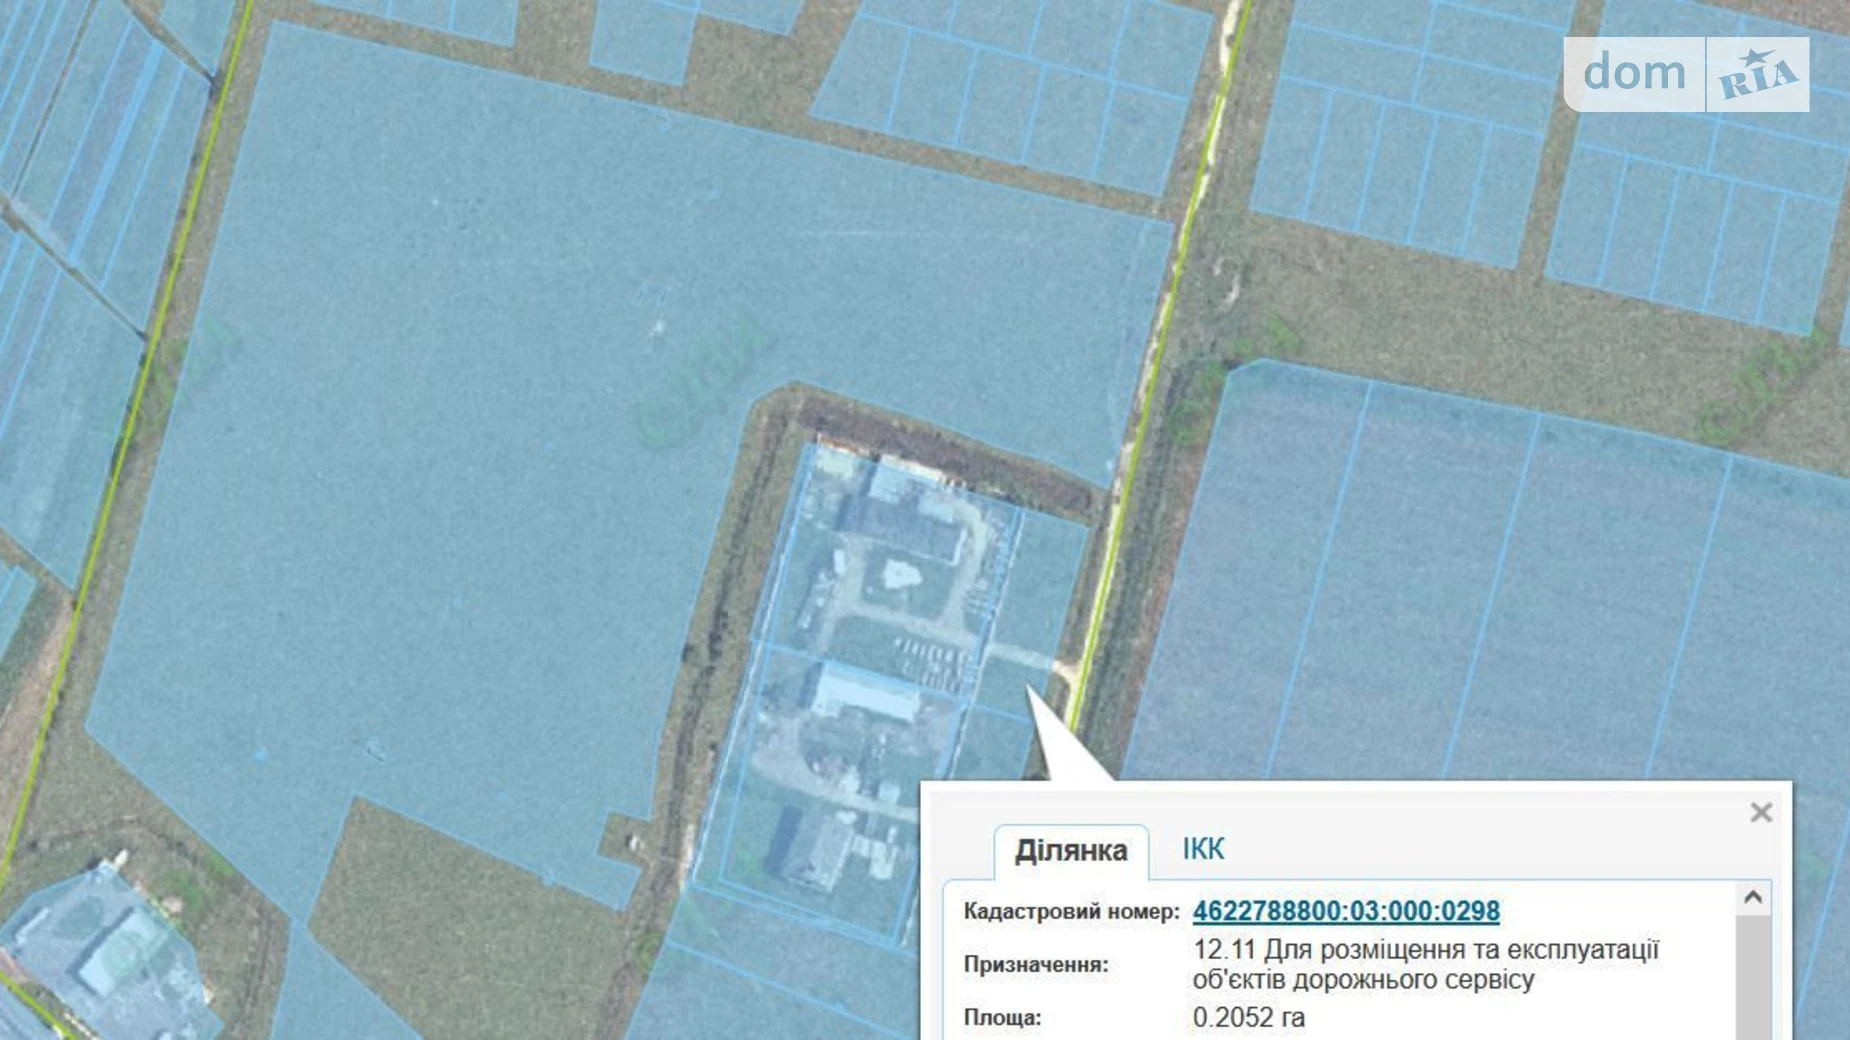Click the dom logo text
The image size is (1850, 1040).
coord(1634,73)
